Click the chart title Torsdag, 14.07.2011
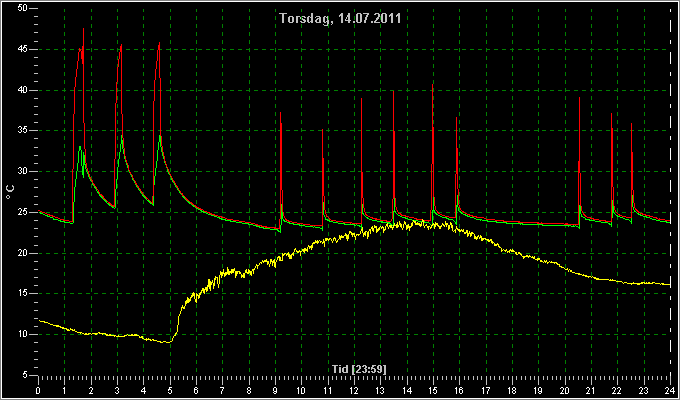 coord(340,18)
